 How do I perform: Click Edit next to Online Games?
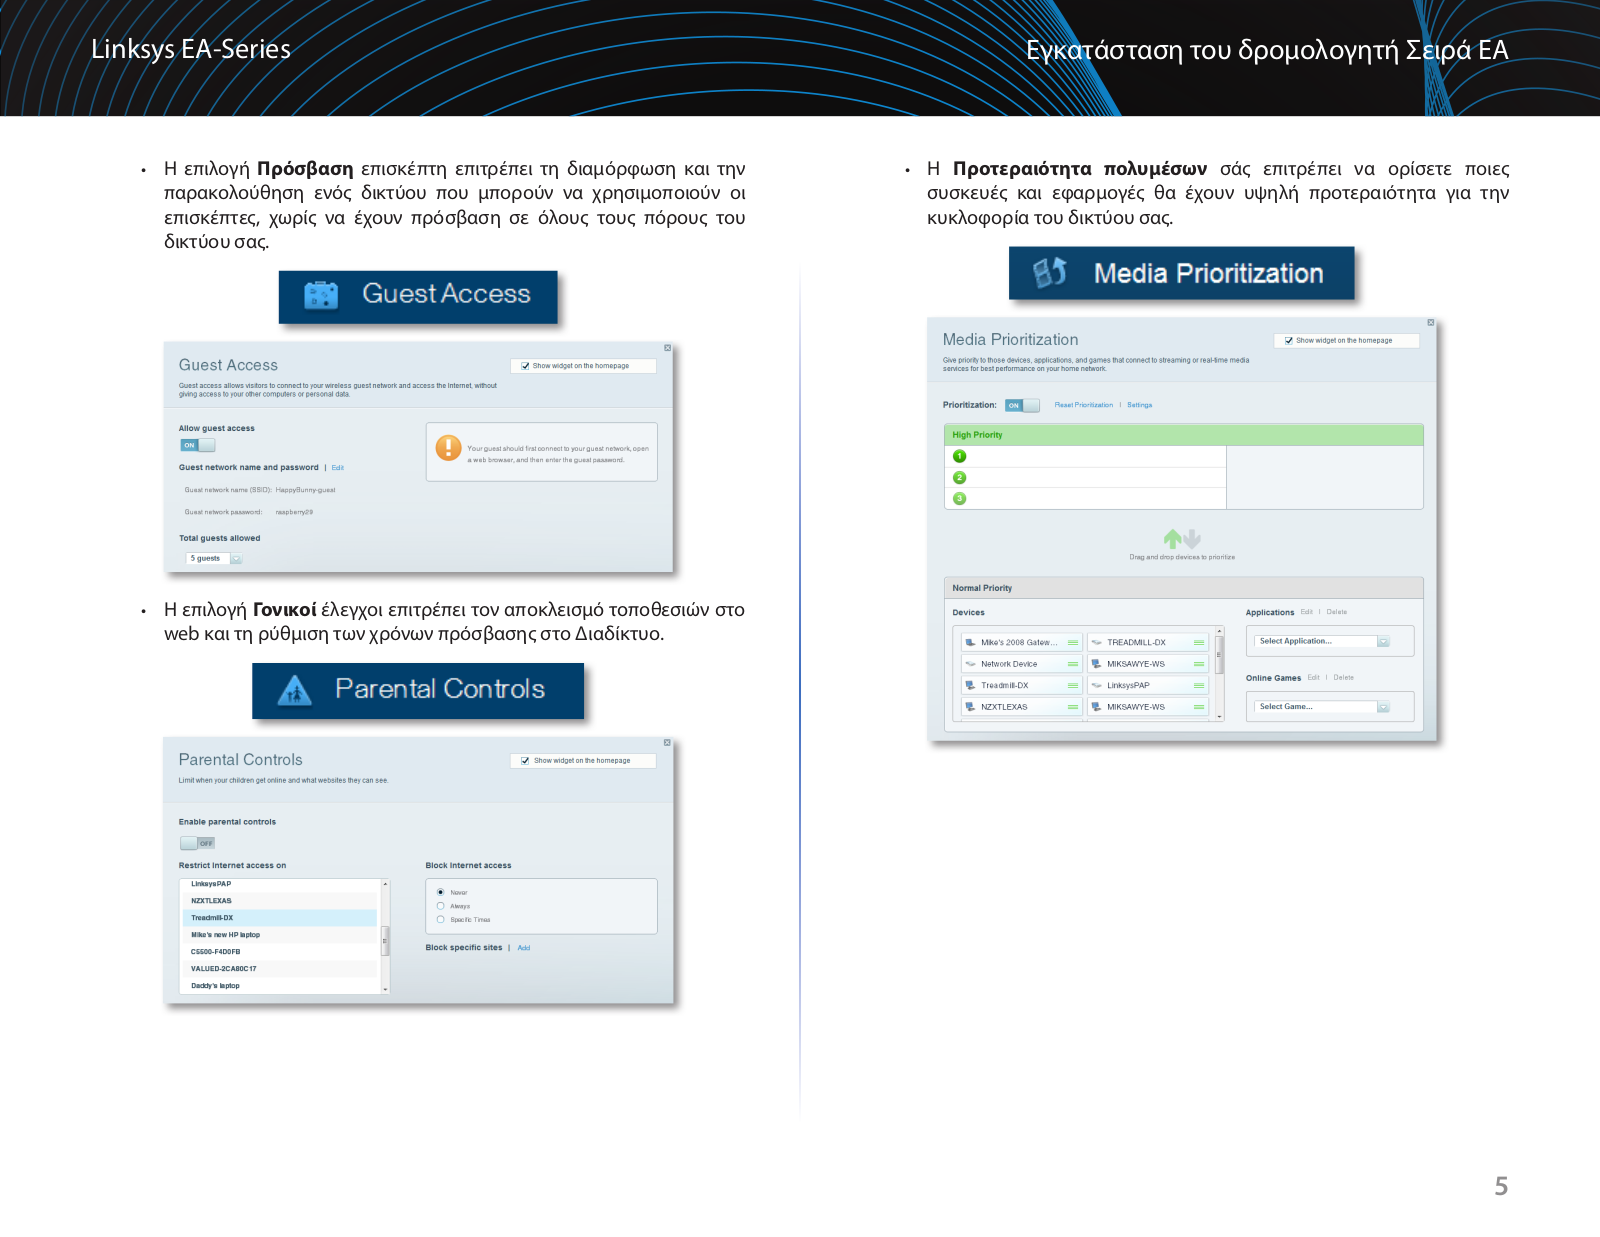[x=1313, y=678]
